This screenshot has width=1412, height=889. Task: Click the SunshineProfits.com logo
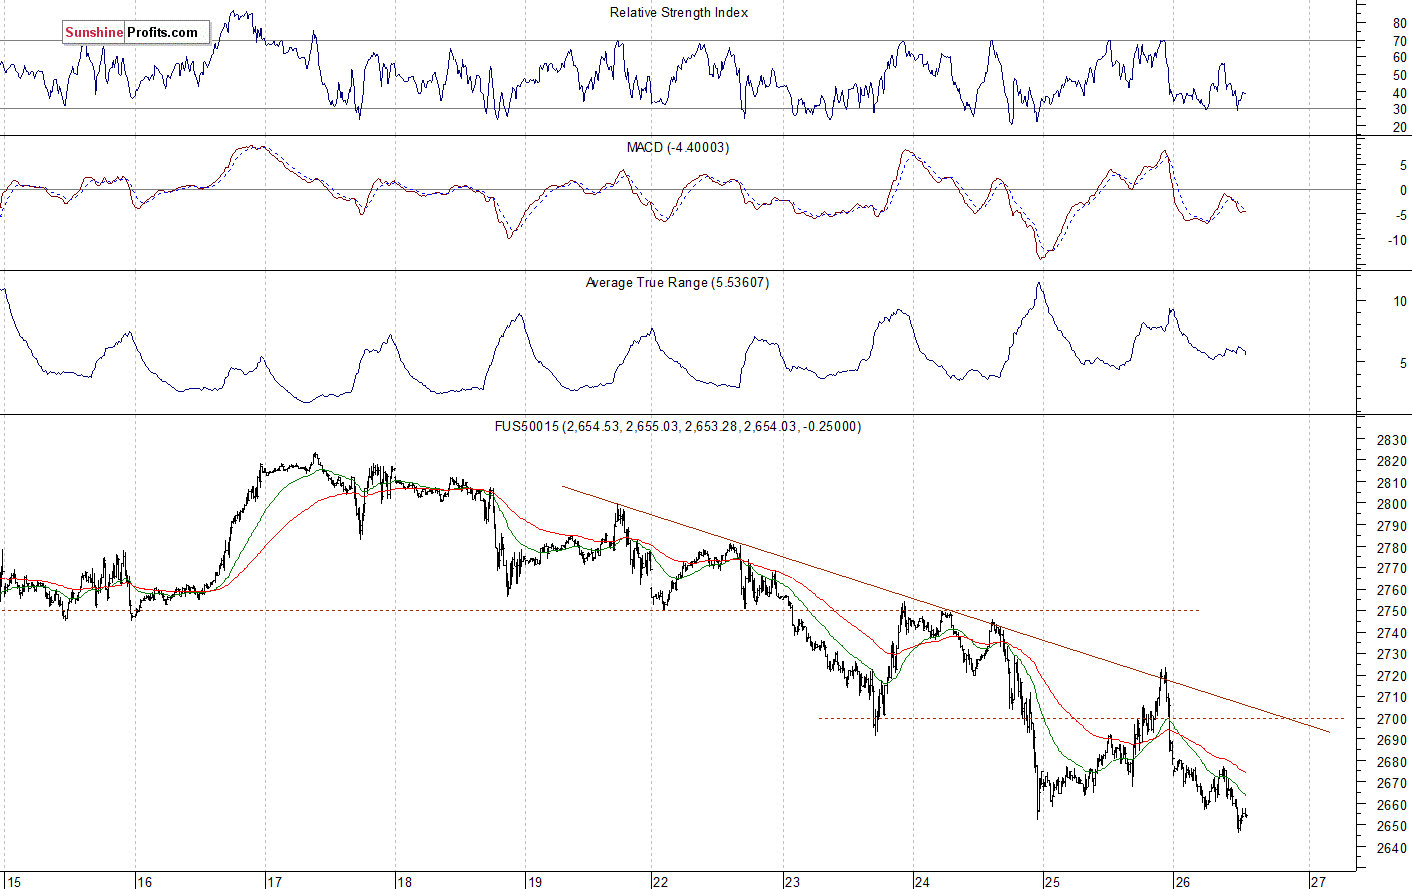136,33
